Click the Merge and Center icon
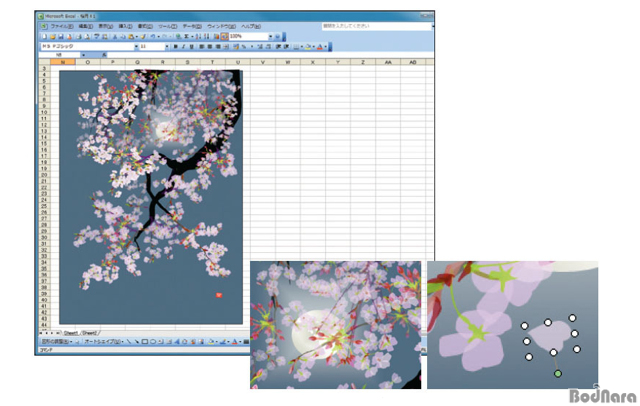The image size is (640, 406). tap(226, 47)
